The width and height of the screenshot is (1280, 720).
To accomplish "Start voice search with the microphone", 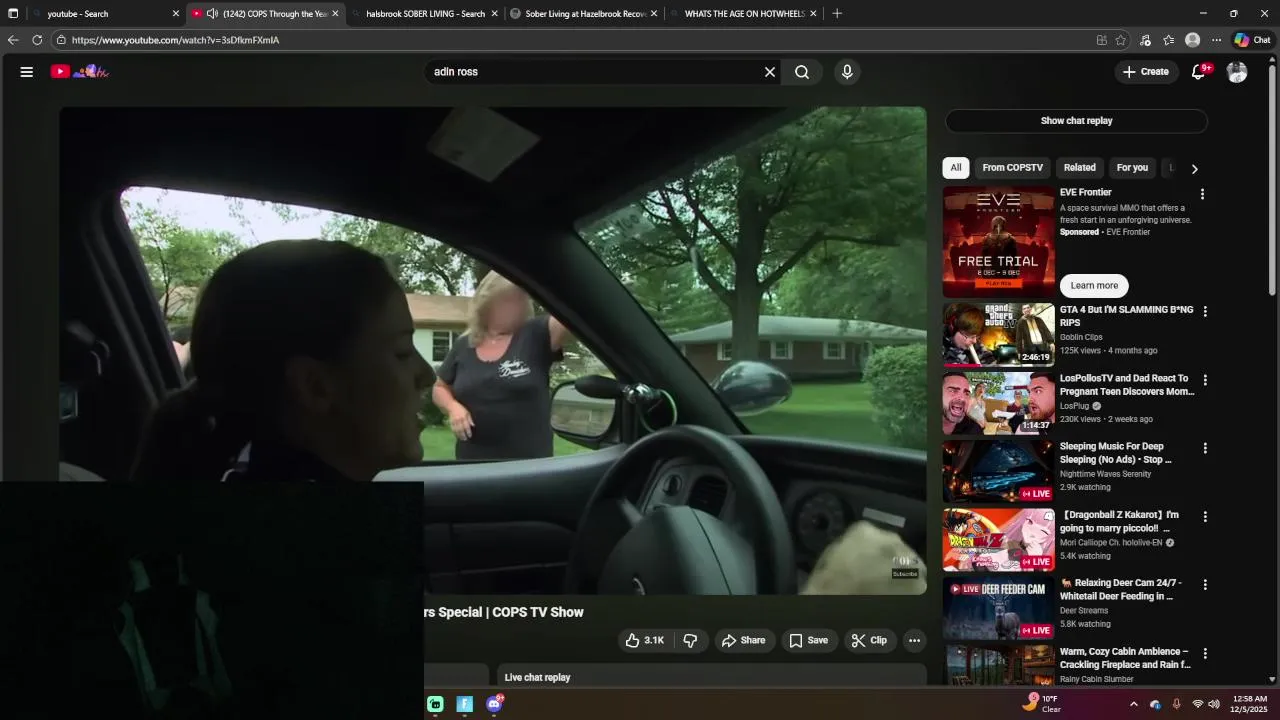I will (x=847, y=72).
